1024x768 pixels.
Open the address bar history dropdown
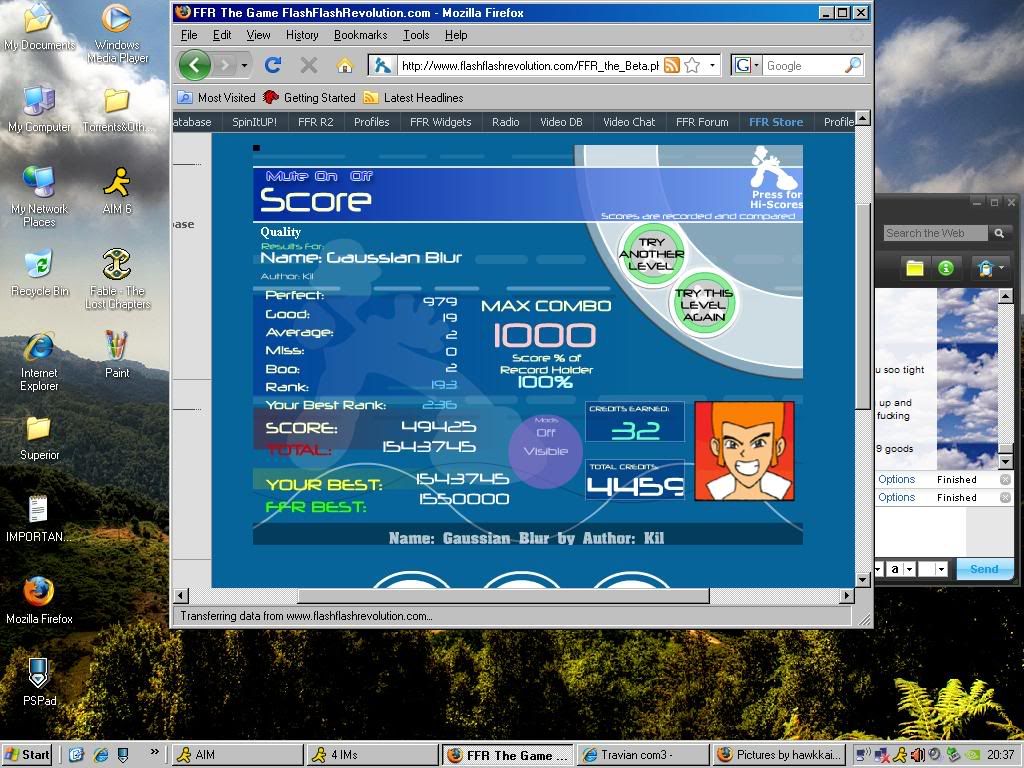pyautogui.click(x=713, y=66)
